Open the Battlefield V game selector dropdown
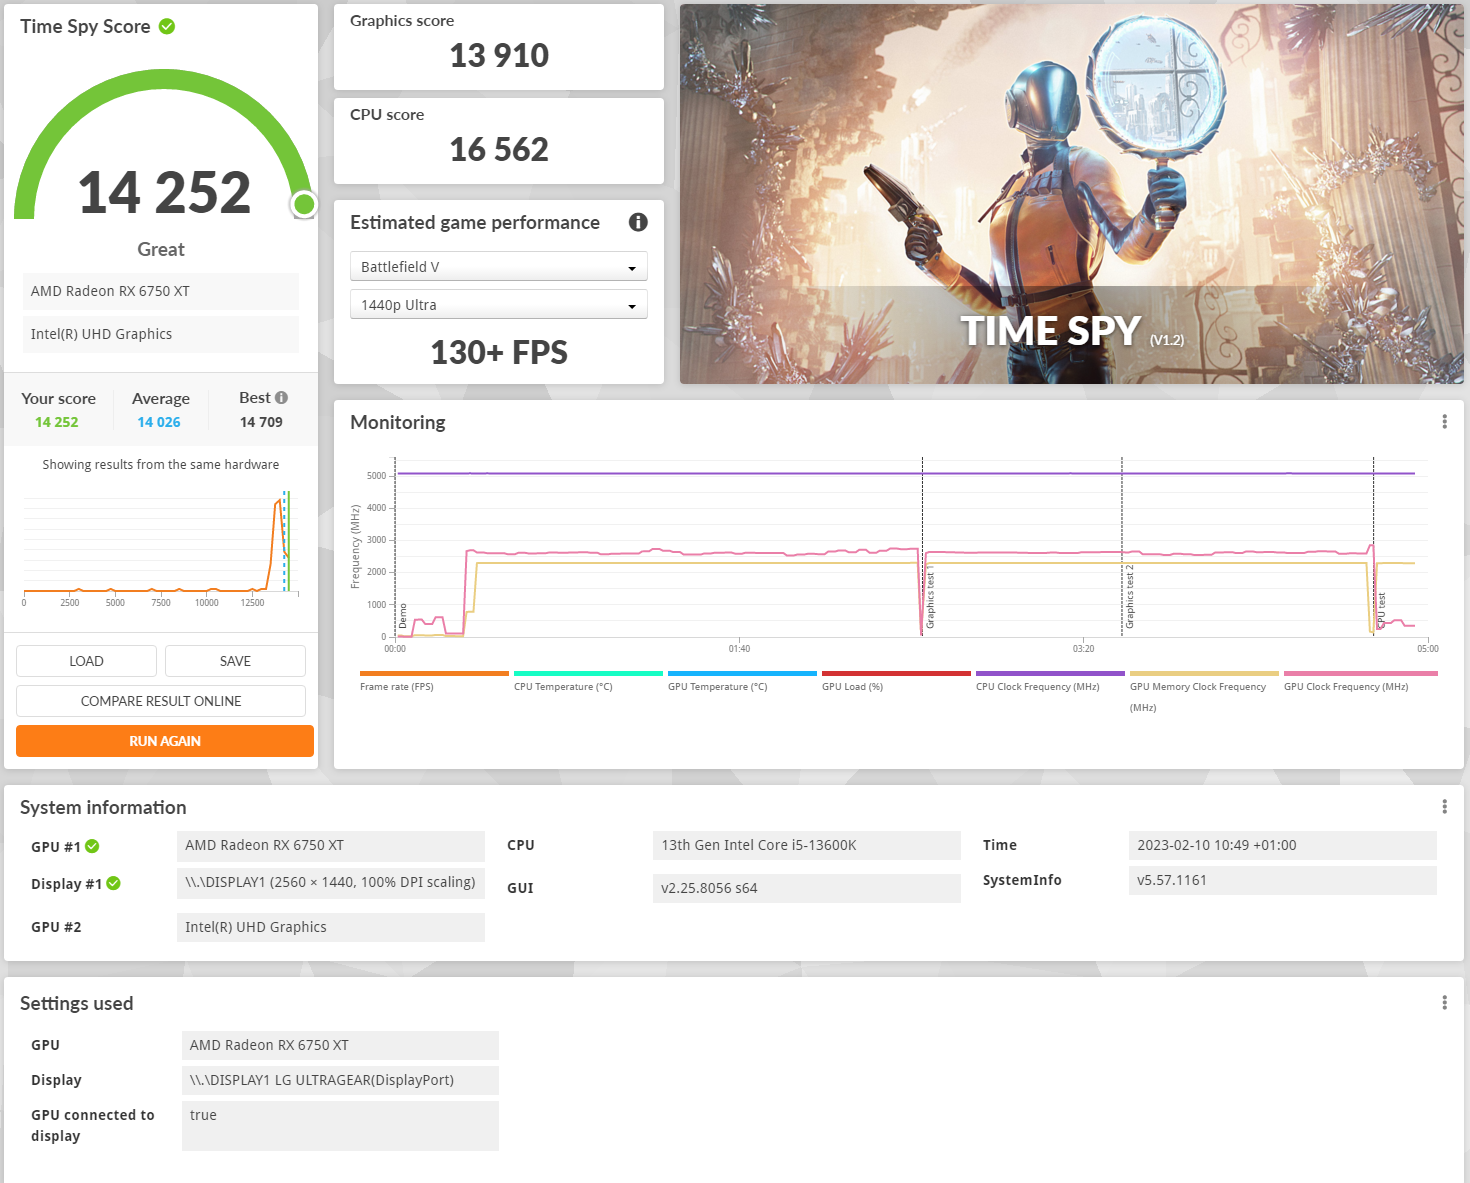Image resolution: width=1470 pixels, height=1183 pixels. 498,266
